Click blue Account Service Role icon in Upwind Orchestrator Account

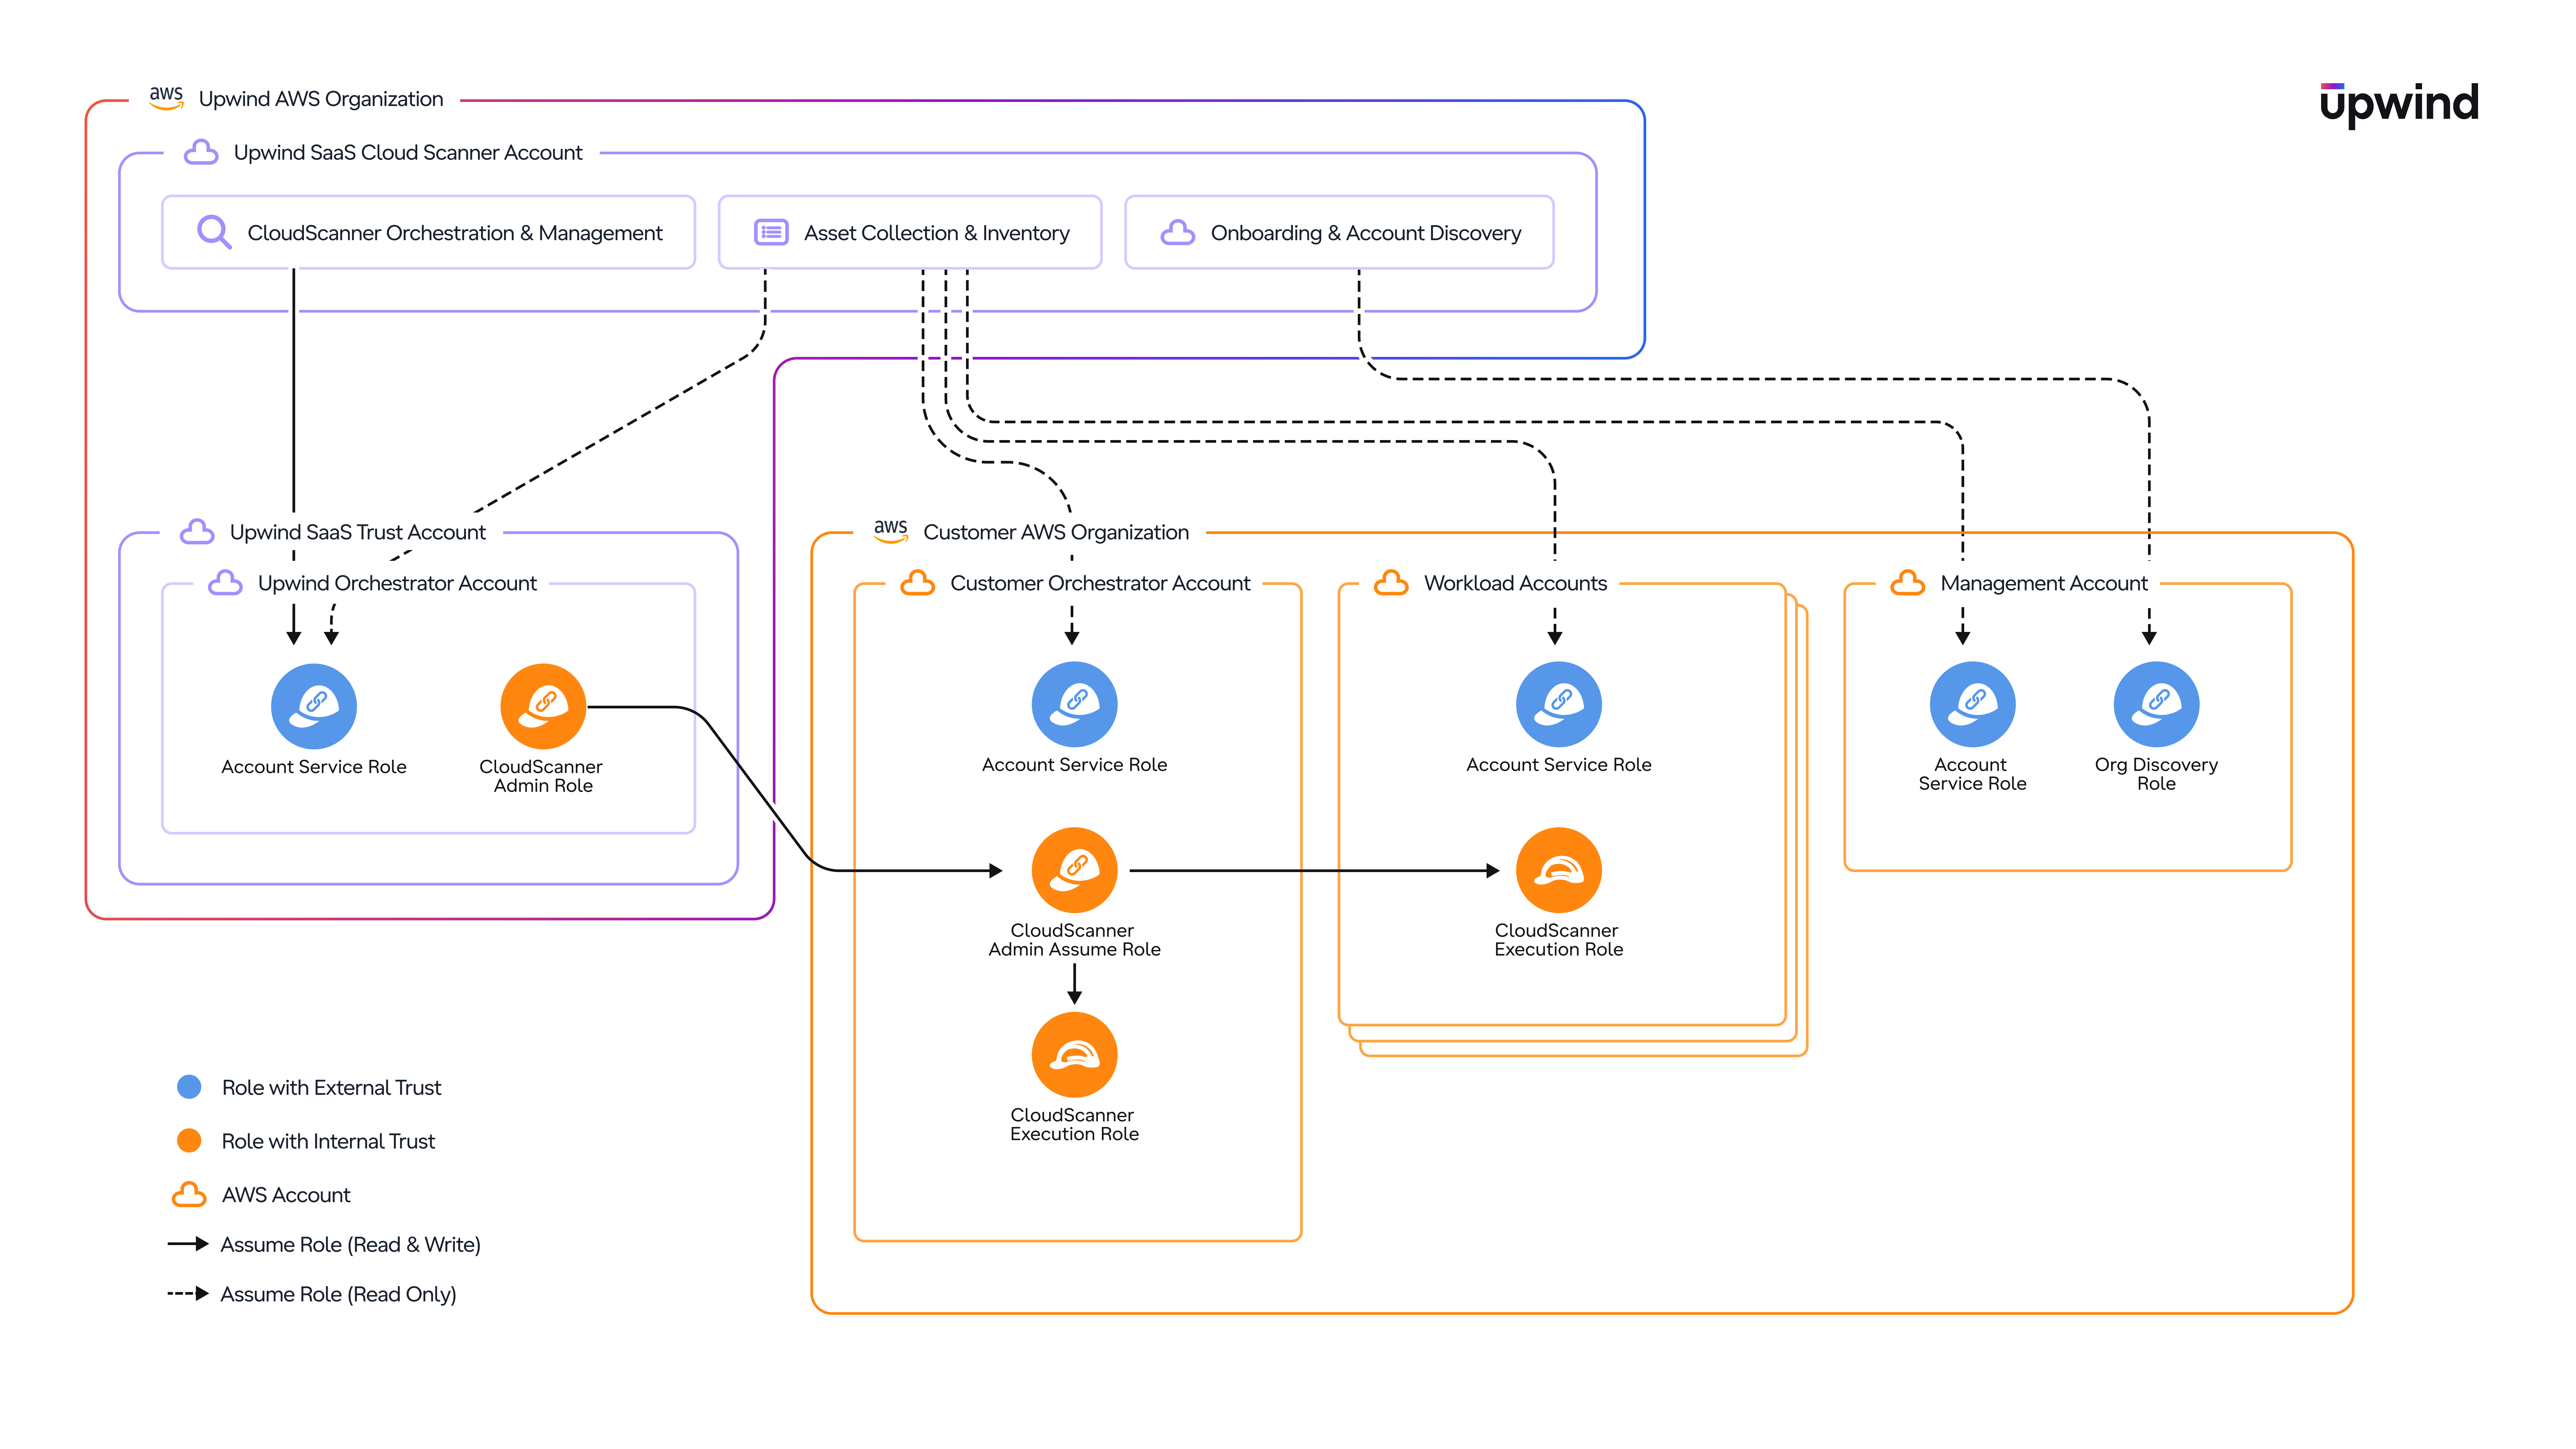coord(314,706)
